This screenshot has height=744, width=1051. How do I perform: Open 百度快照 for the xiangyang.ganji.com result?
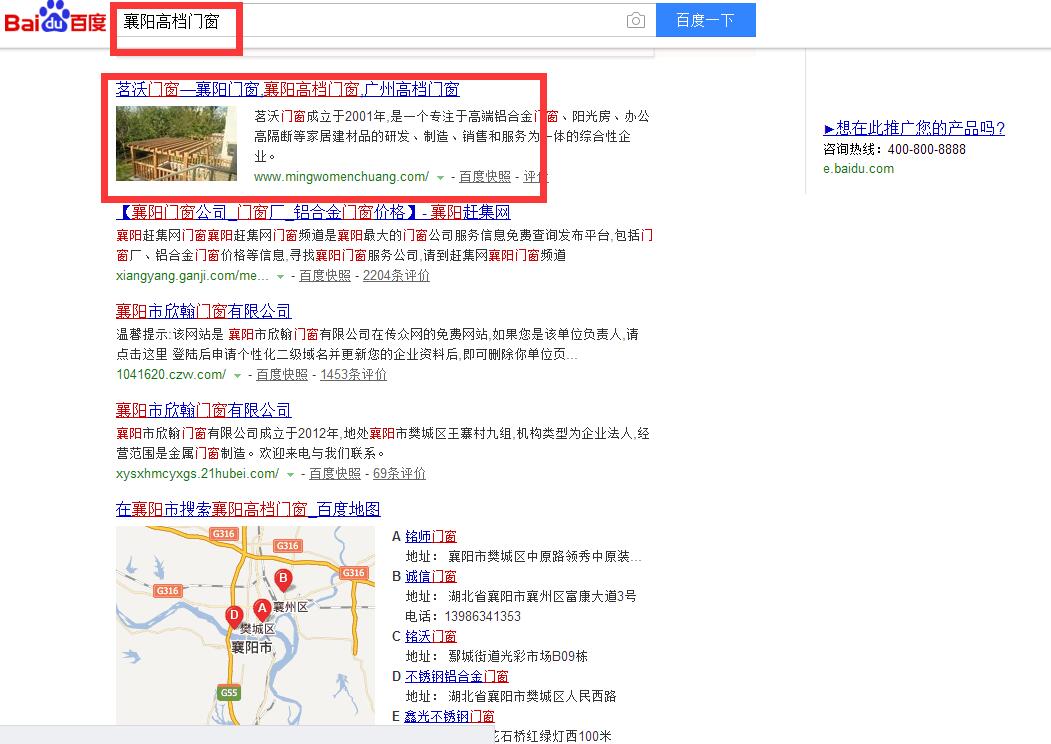(x=324, y=275)
